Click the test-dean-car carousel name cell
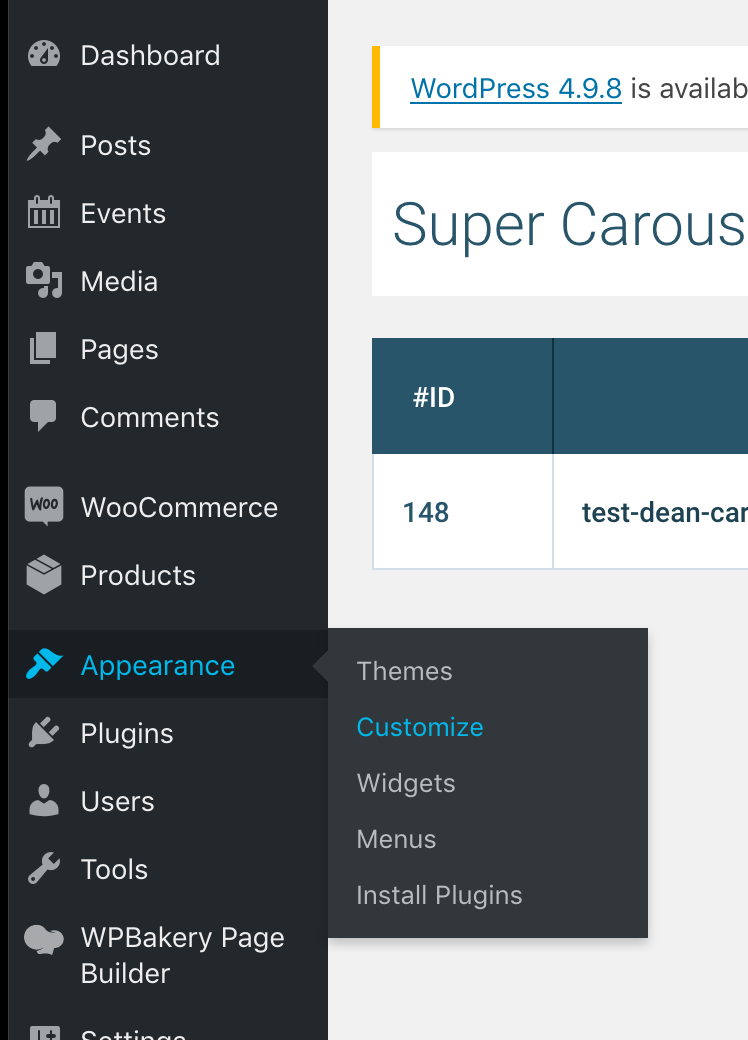 tap(651, 511)
